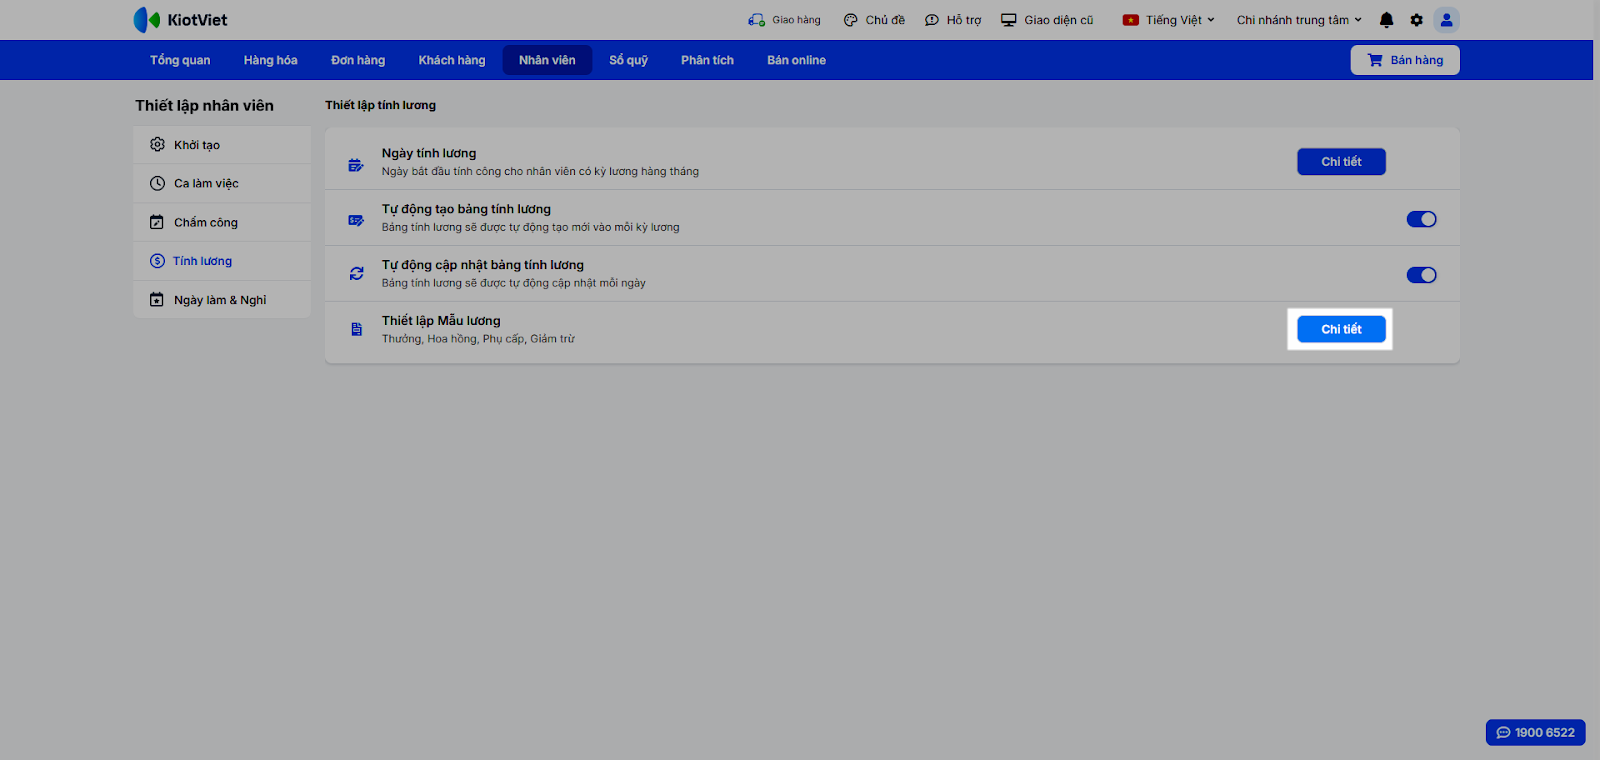Image resolution: width=1600 pixels, height=760 pixels.
Task: Click Chi tiết for Ngày tính lương
Action: coord(1341,162)
